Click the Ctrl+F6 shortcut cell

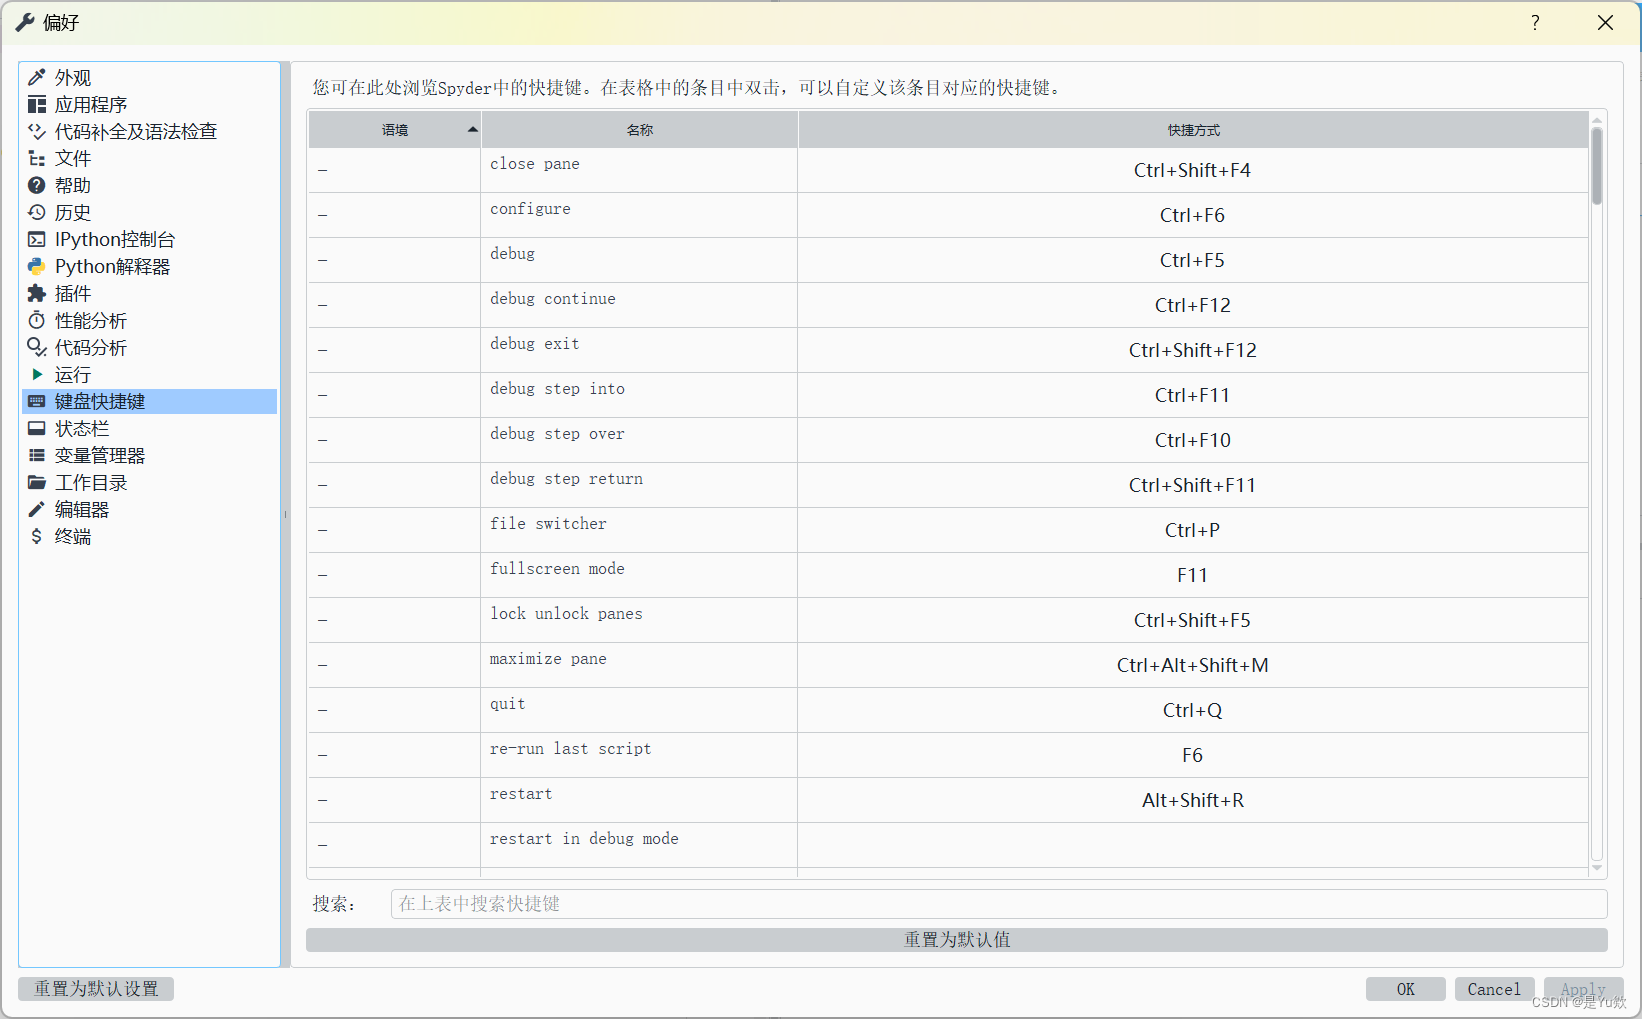[x=1193, y=215]
